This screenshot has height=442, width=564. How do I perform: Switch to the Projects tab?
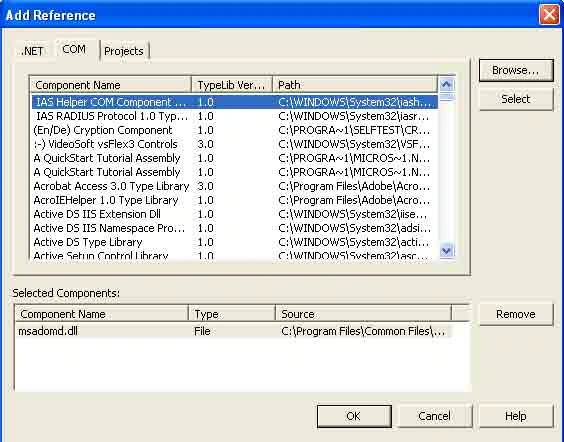point(124,51)
